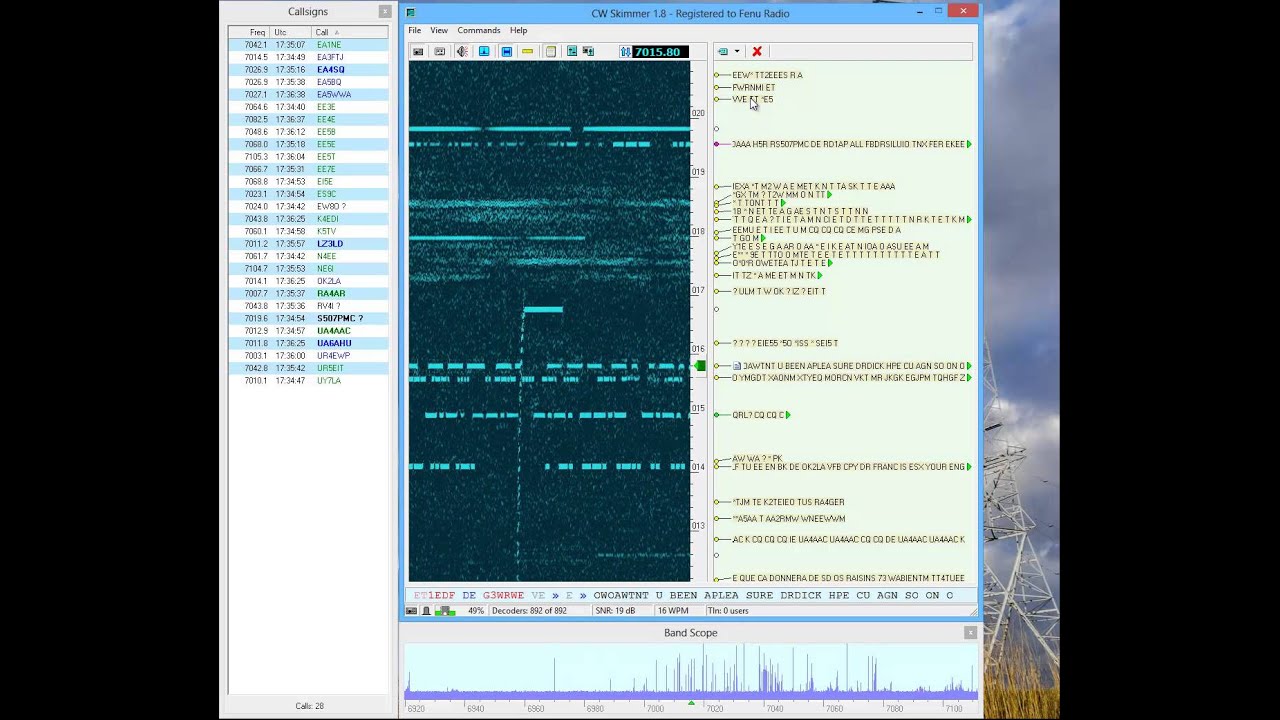Click the second radio icon in toolbar
The image size is (1280, 720).
coord(440,52)
